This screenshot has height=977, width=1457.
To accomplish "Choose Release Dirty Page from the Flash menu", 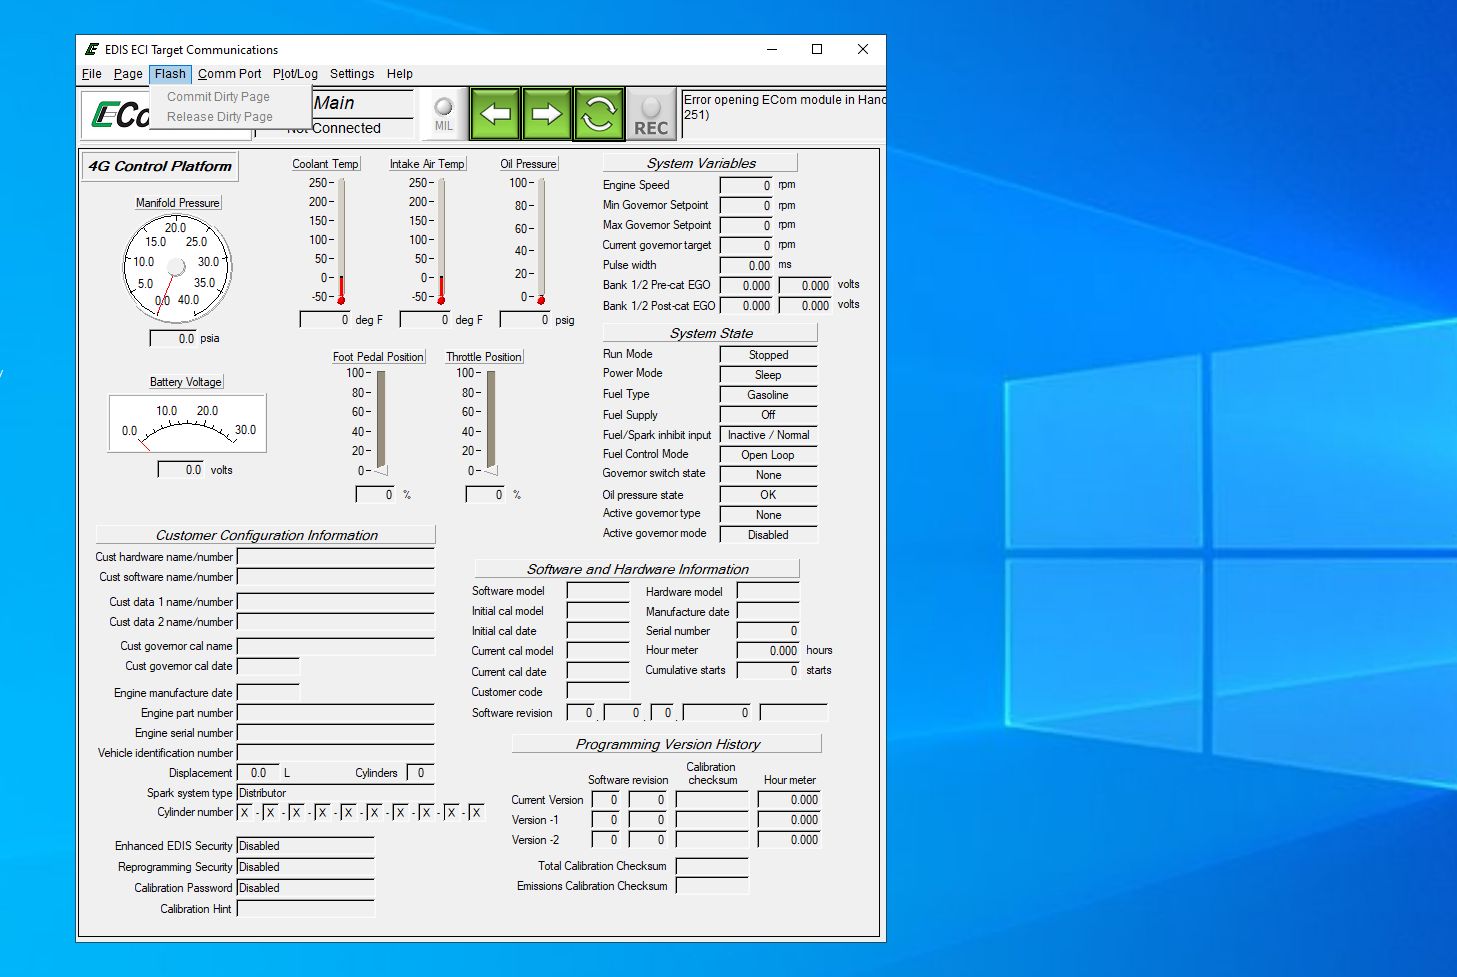I will [219, 117].
